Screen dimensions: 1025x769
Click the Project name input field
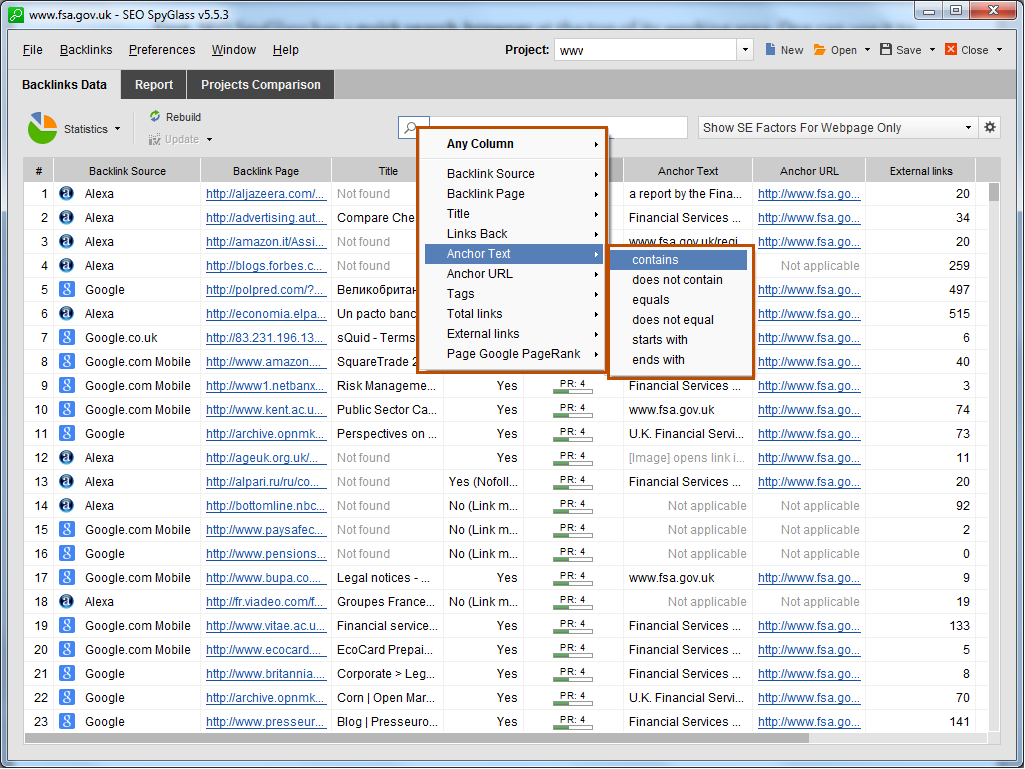click(646, 50)
